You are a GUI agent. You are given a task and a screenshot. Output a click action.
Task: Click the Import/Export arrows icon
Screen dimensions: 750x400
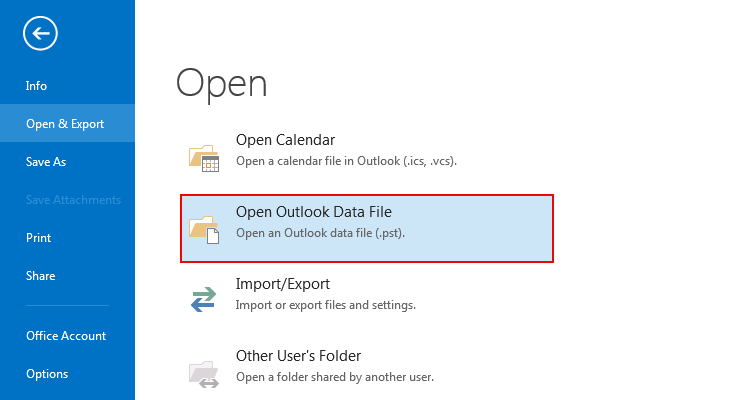pyautogui.click(x=204, y=299)
